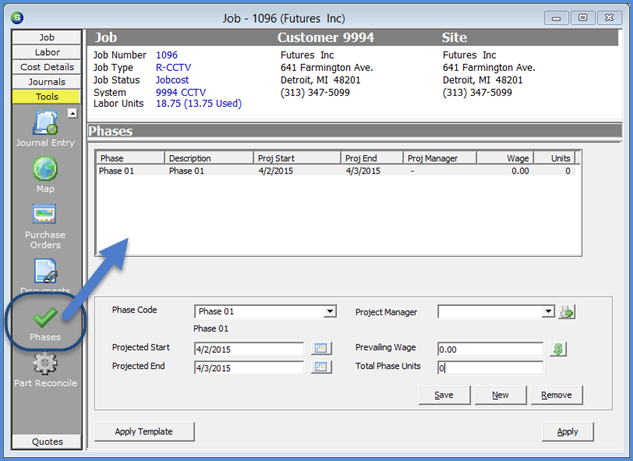Switch to the Labor sidebar tab
Viewport: 633px width, 461px height.
point(47,52)
